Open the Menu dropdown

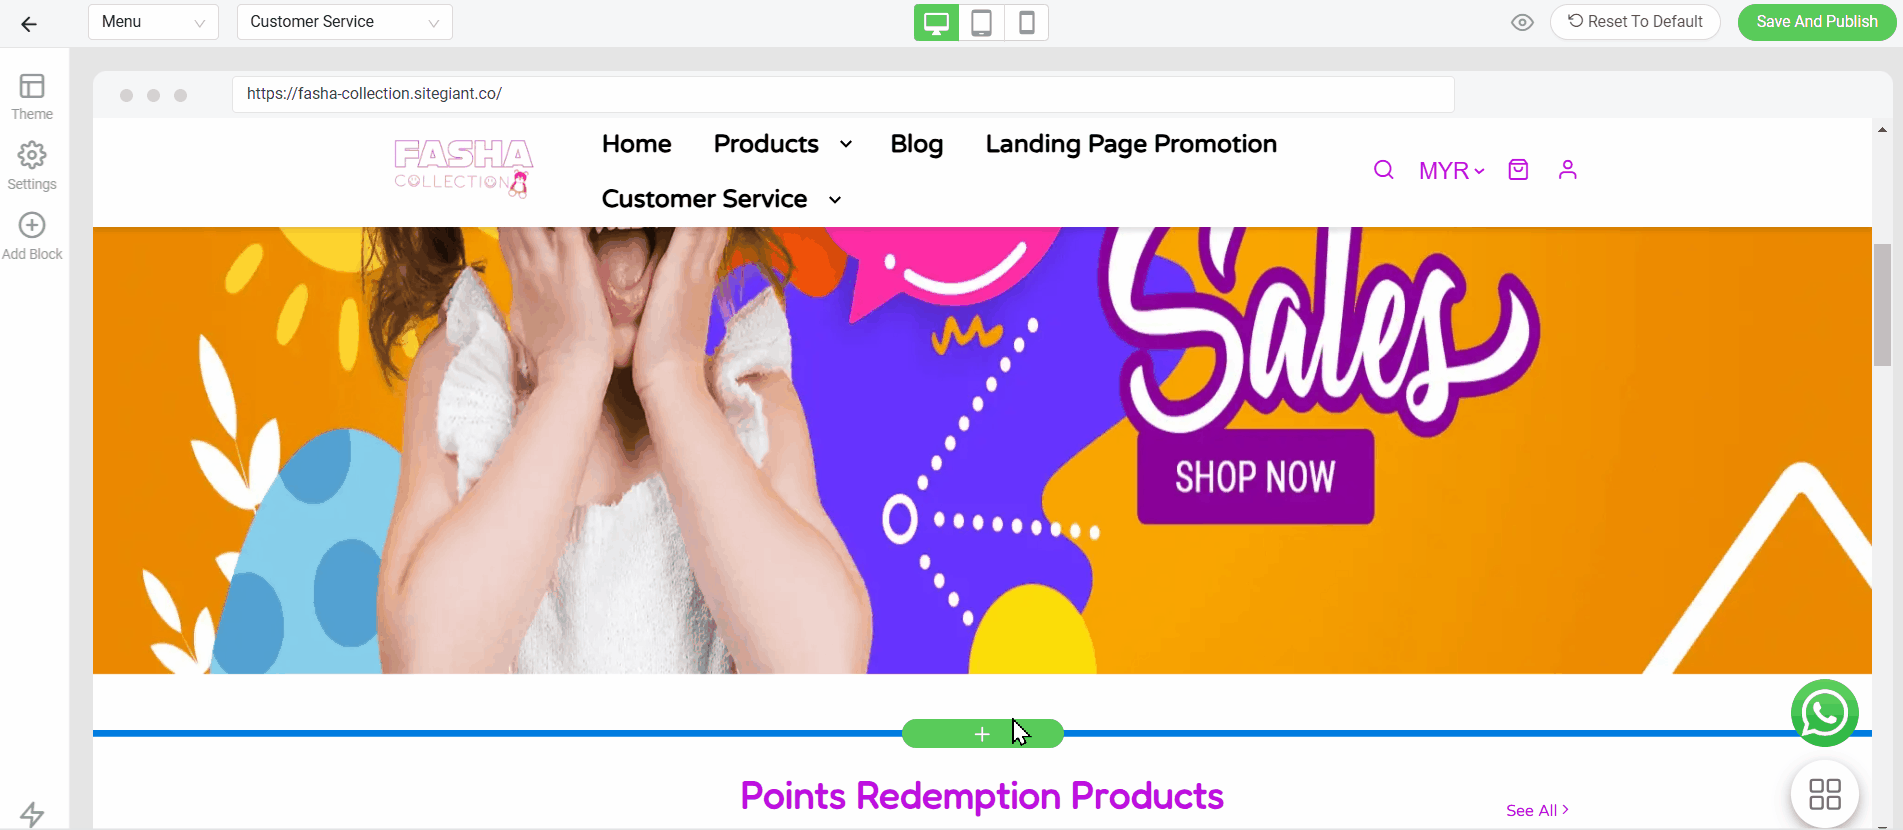pyautogui.click(x=153, y=22)
